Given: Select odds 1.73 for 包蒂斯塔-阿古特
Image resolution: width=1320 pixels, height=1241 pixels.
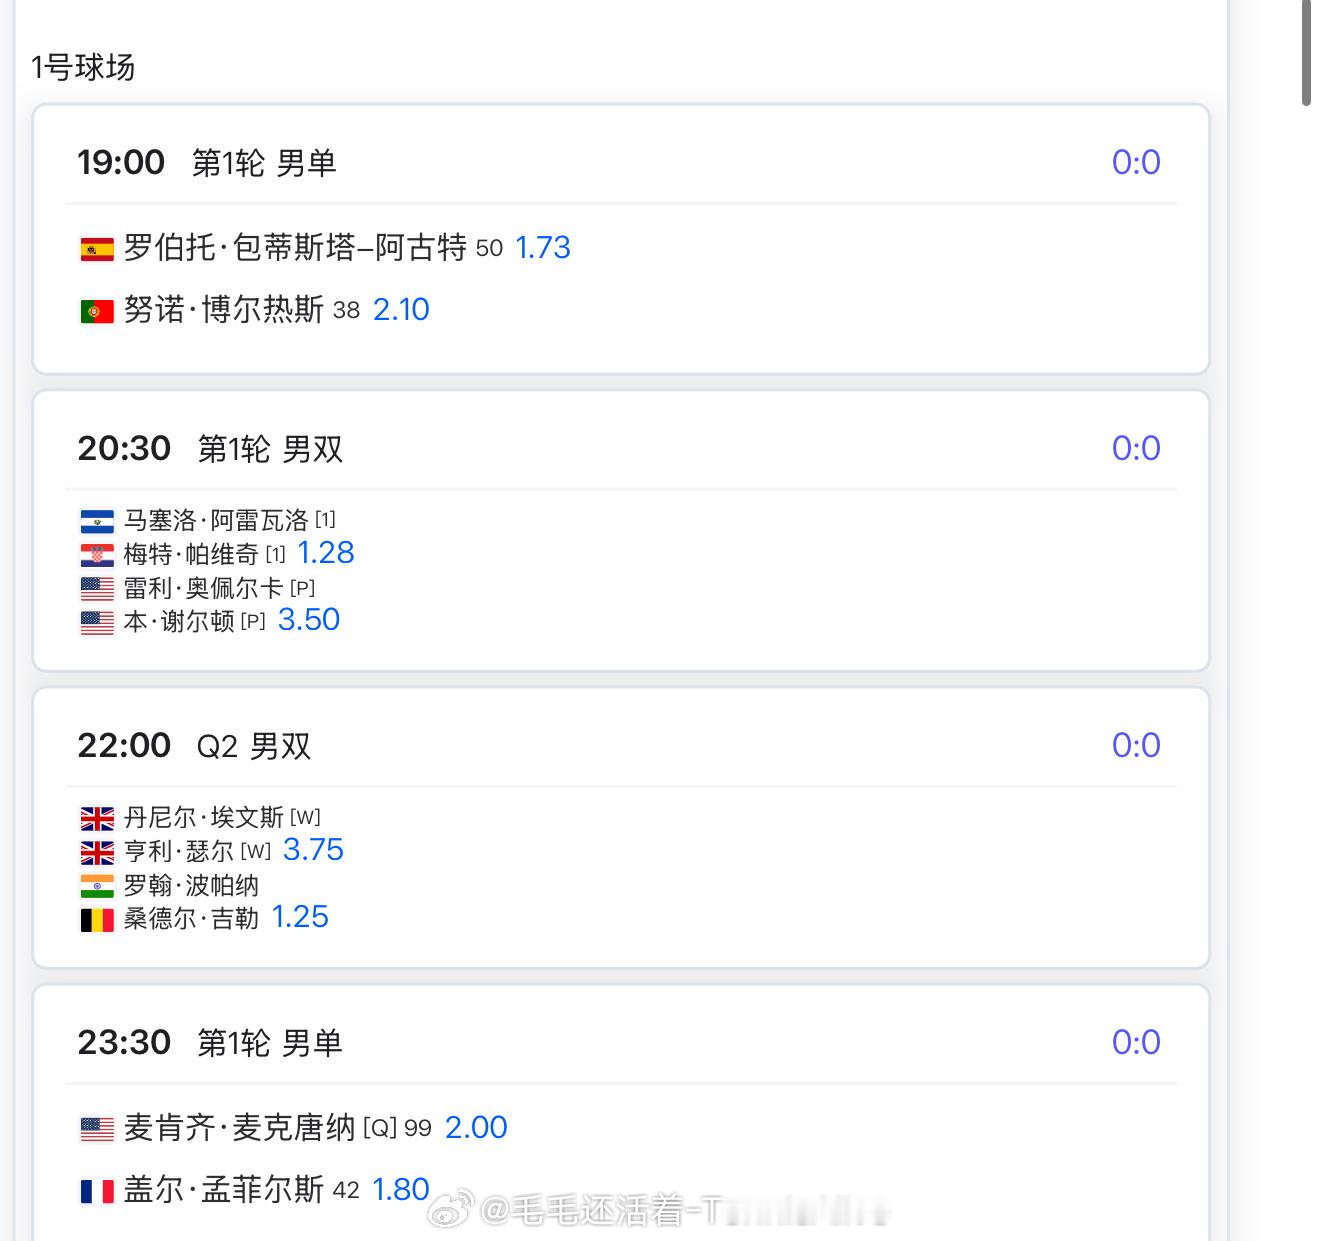Looking at the screenshot, I should click(x=542, y=247).
